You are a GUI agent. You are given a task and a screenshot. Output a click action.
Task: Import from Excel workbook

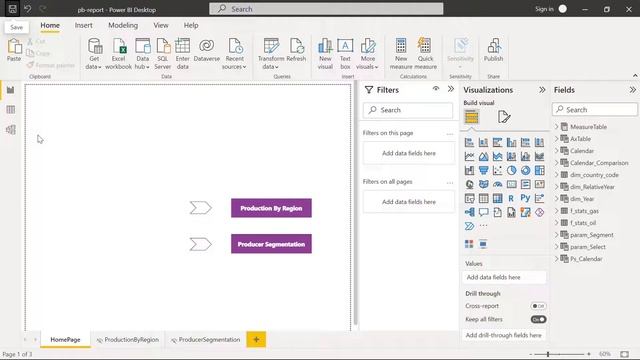(x=118, y=53)
